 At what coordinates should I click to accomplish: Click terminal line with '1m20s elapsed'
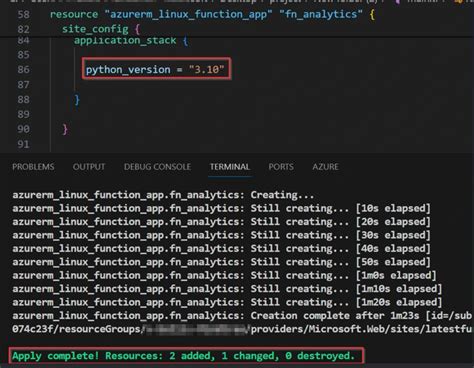pos(227,302)
